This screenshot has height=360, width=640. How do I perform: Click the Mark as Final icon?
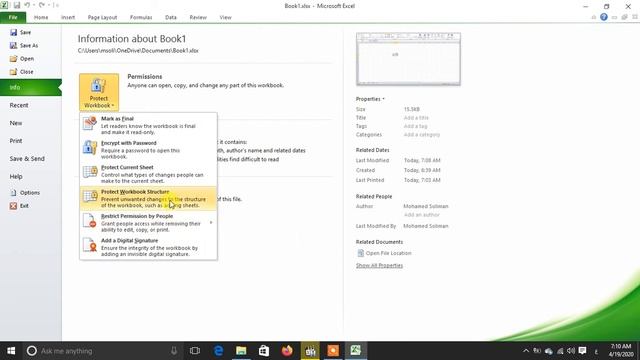tap(90, 123)
